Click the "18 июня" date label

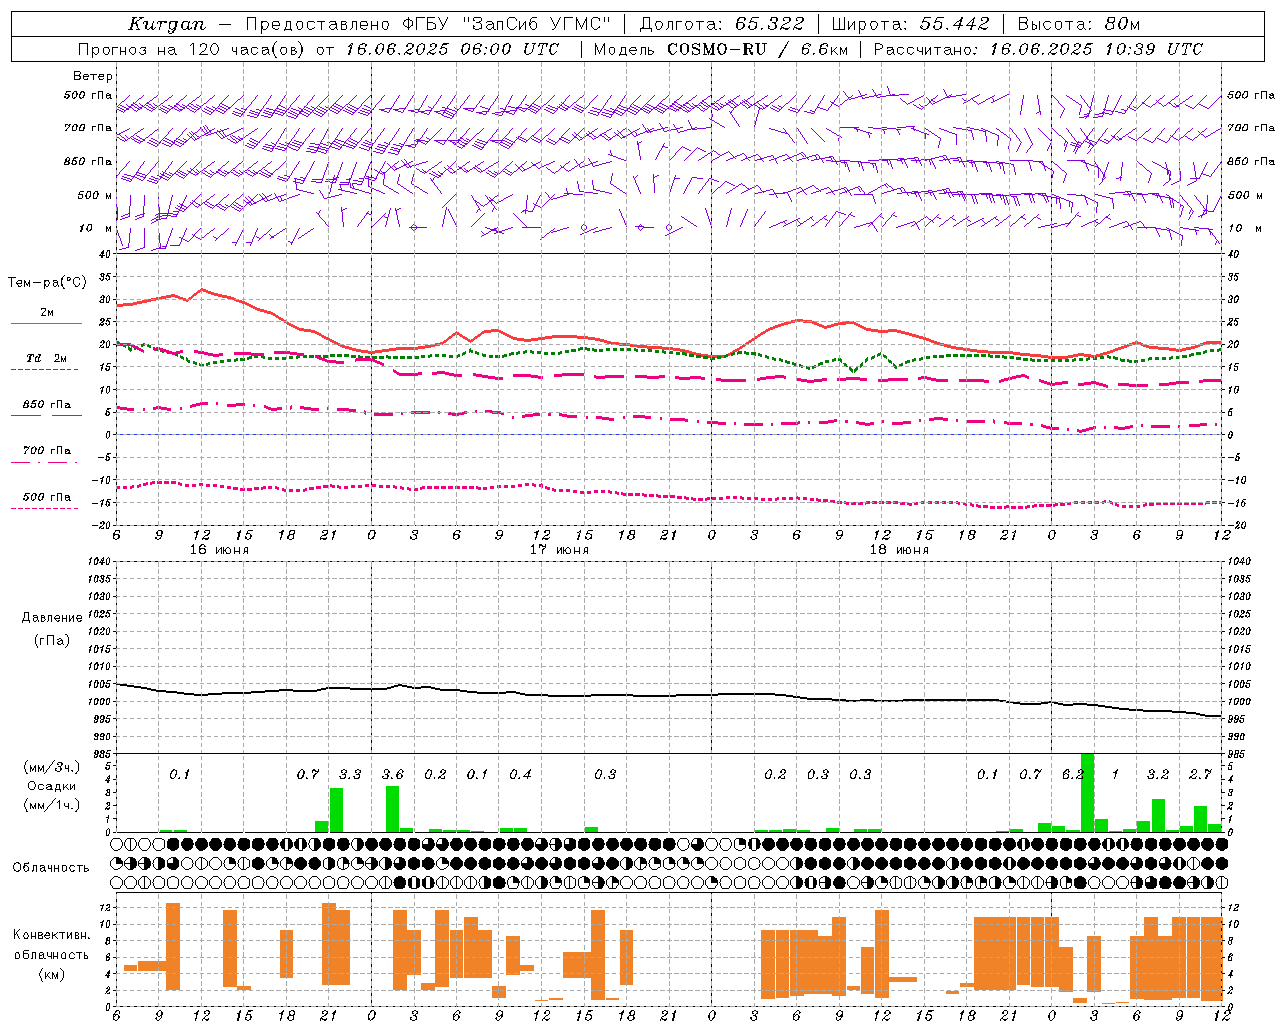899,550
